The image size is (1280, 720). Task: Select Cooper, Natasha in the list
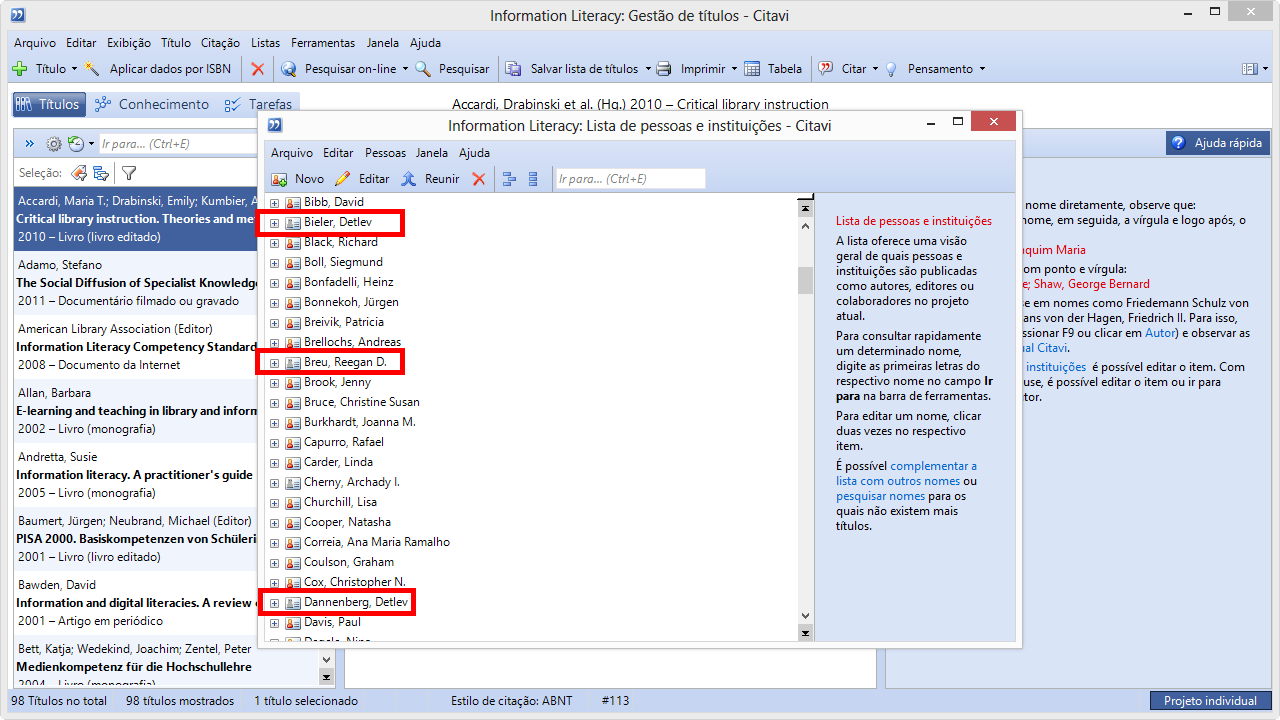click(x=347, y=522)
